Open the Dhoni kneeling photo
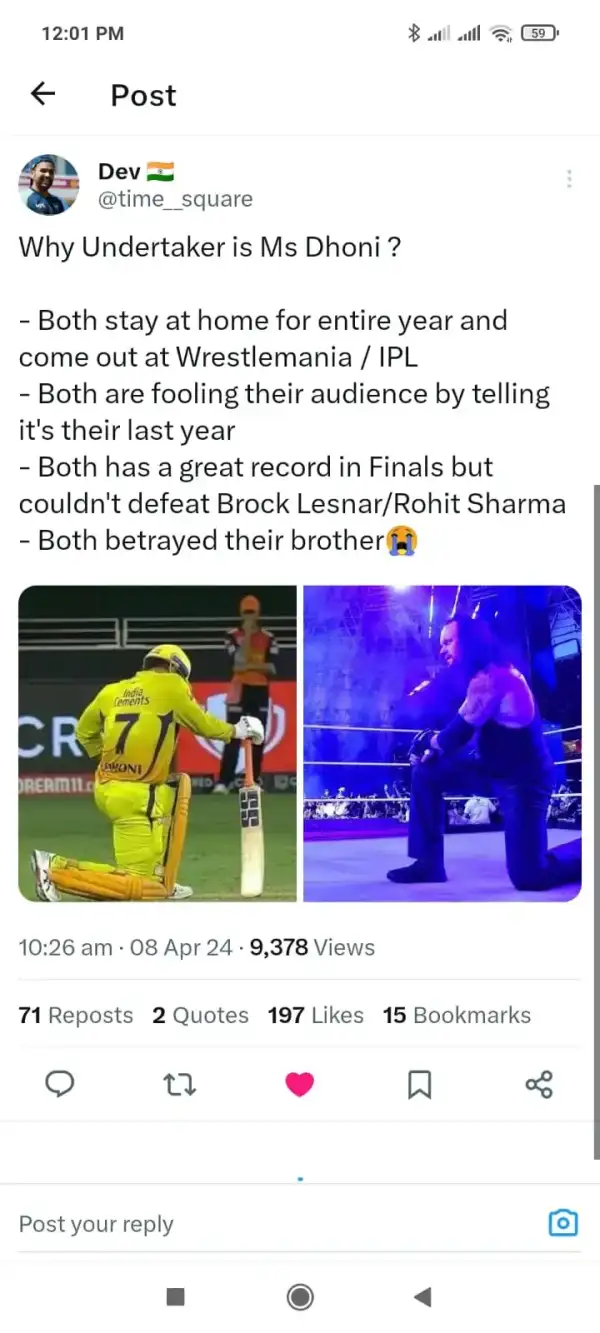Viewport: 600px width, 1333px height. pyautogui.click(x=157, y=743)
